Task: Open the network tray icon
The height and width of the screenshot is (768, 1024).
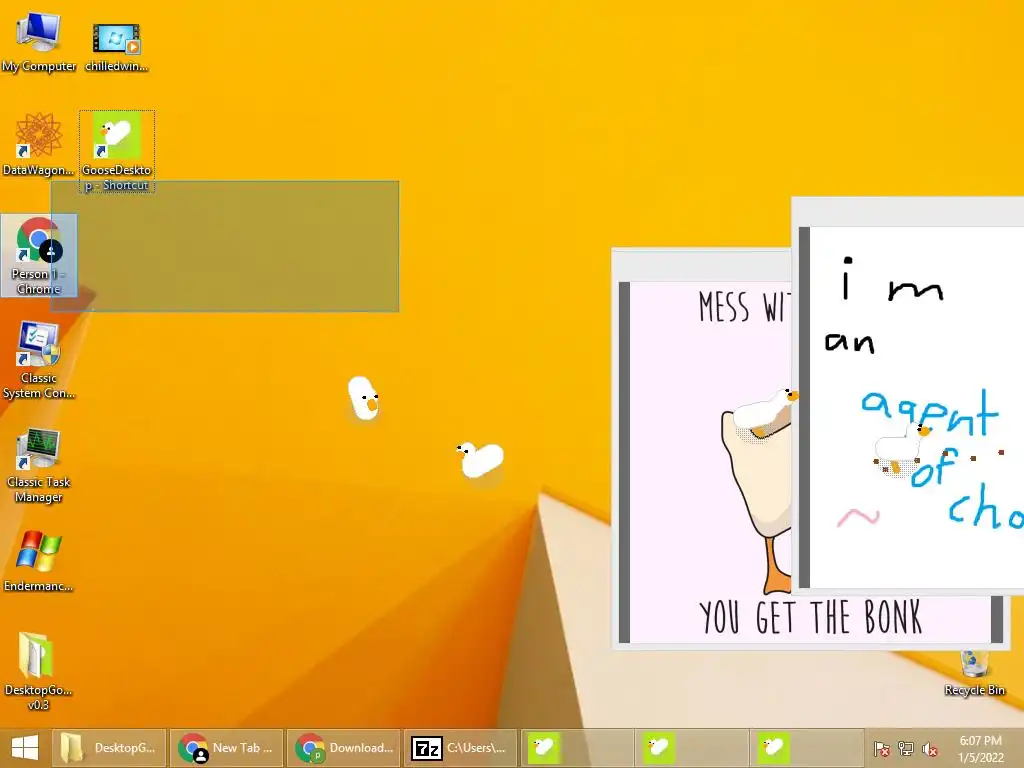Action: pyautogui.click(x=906, y=748)
